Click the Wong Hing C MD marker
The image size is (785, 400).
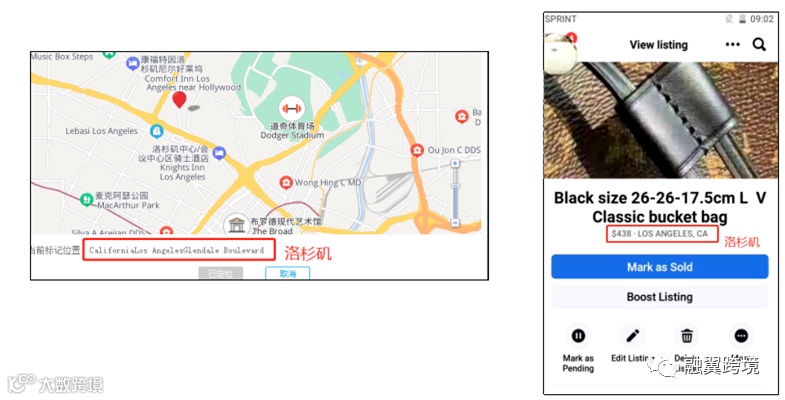coord(286,182)
